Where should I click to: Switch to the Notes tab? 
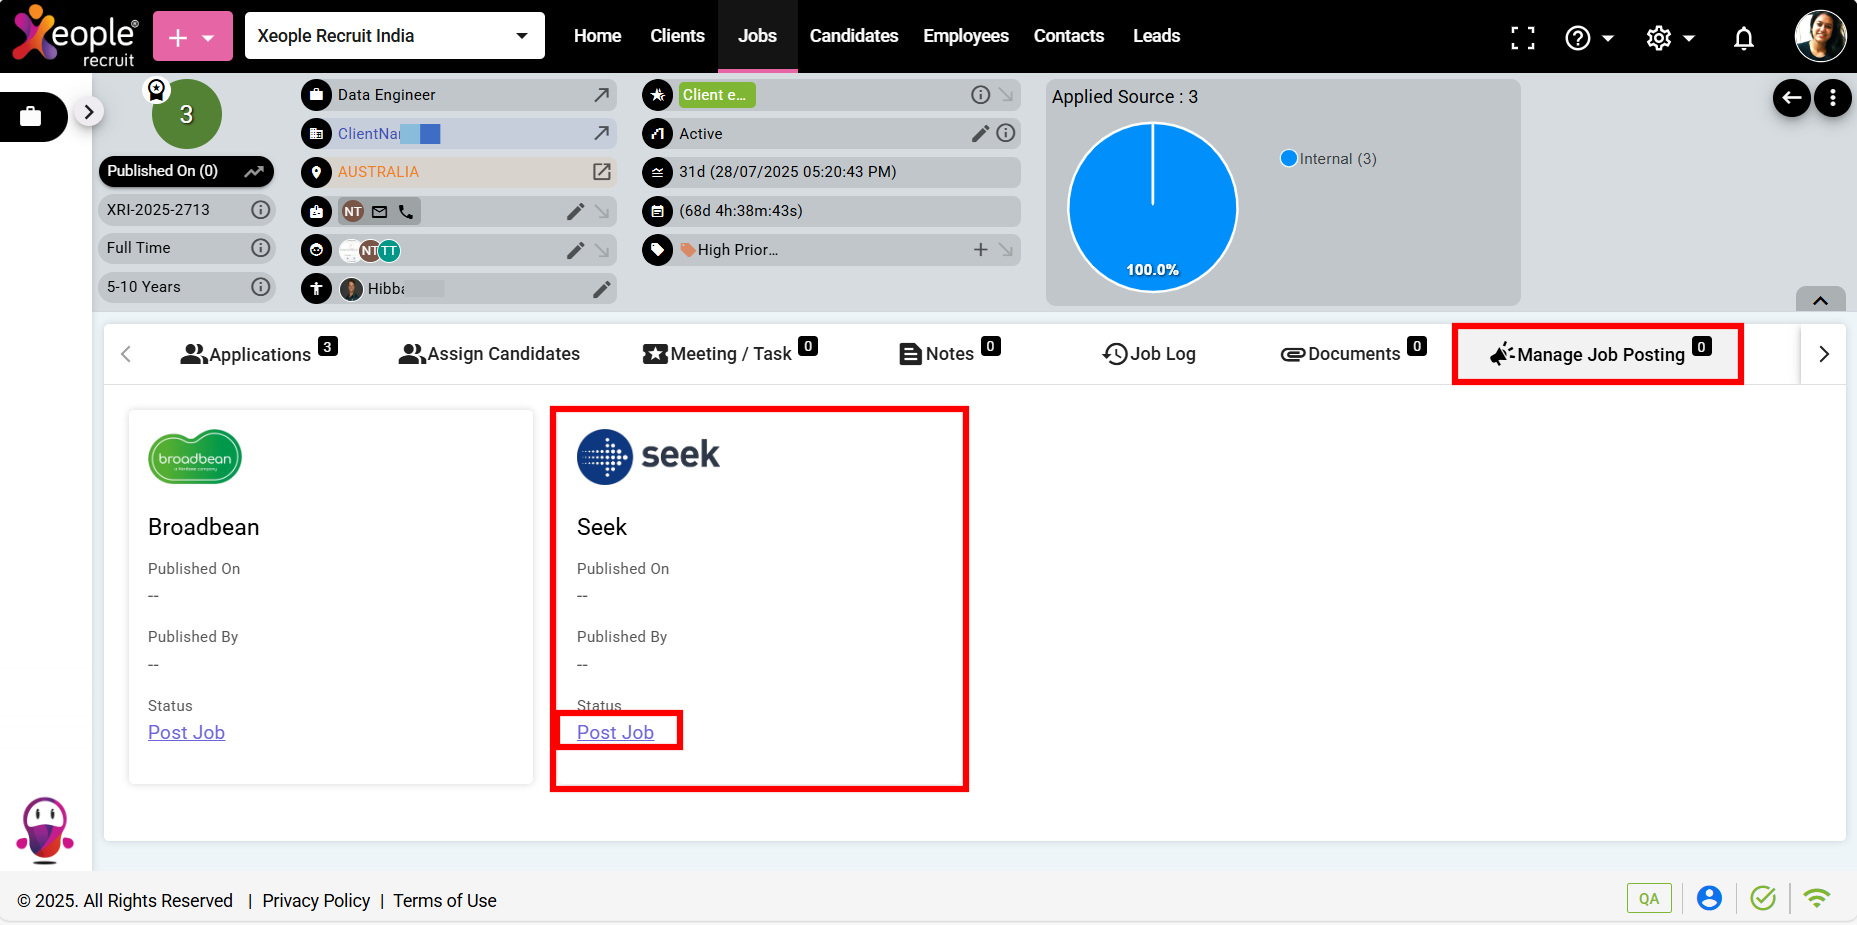949,353
